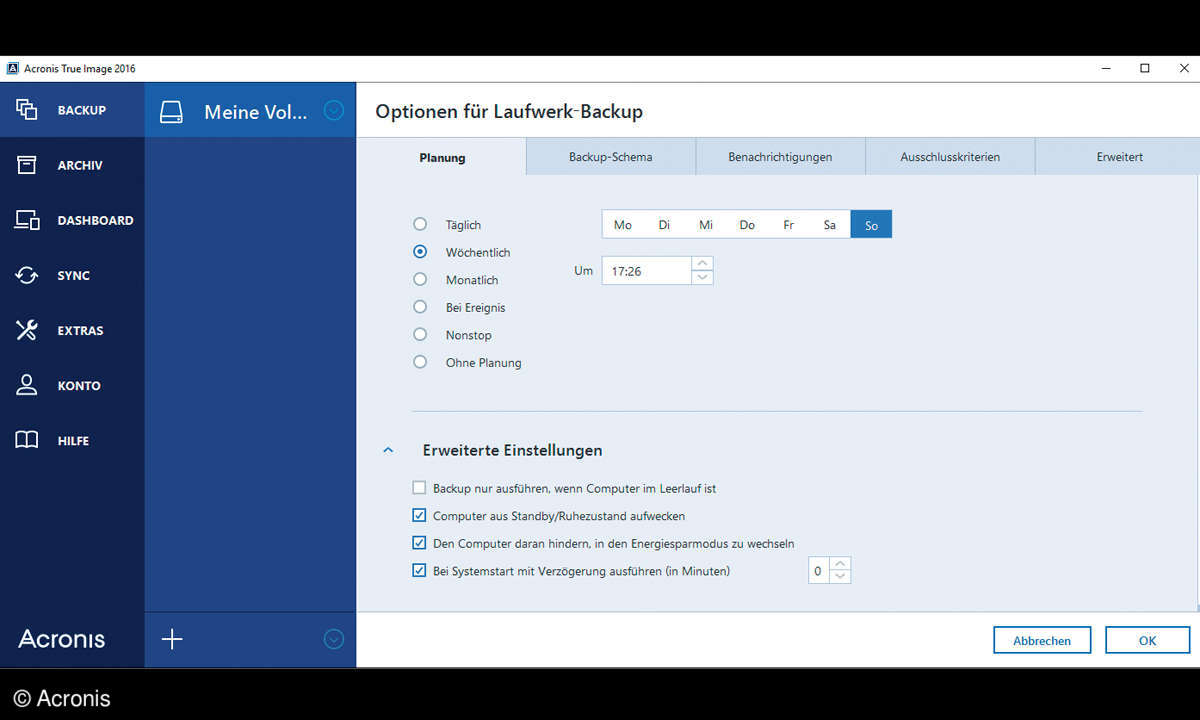Open the Archiv section icon
1200x720 pixels.
pyautogui.click(x=27, y=165)
